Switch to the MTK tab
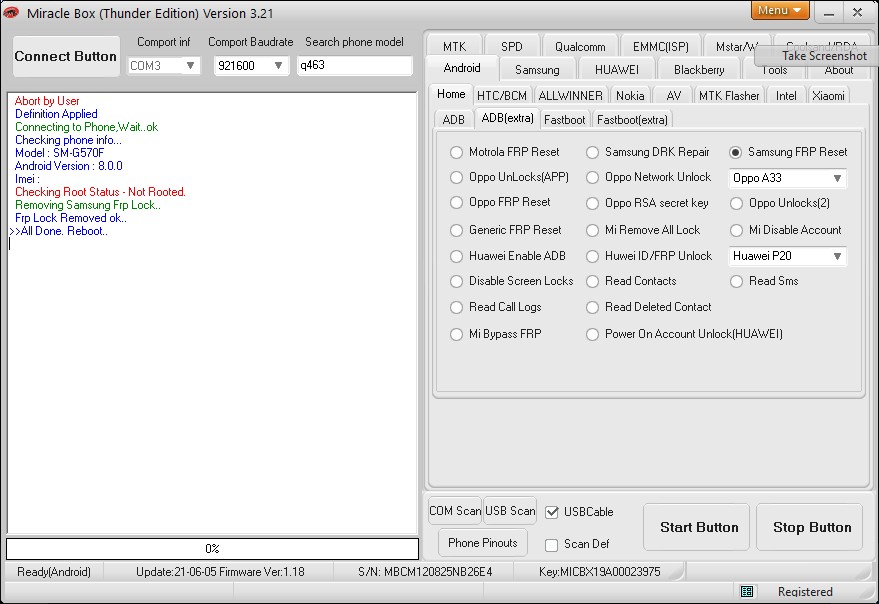879x604 pixels. point(454,47)
